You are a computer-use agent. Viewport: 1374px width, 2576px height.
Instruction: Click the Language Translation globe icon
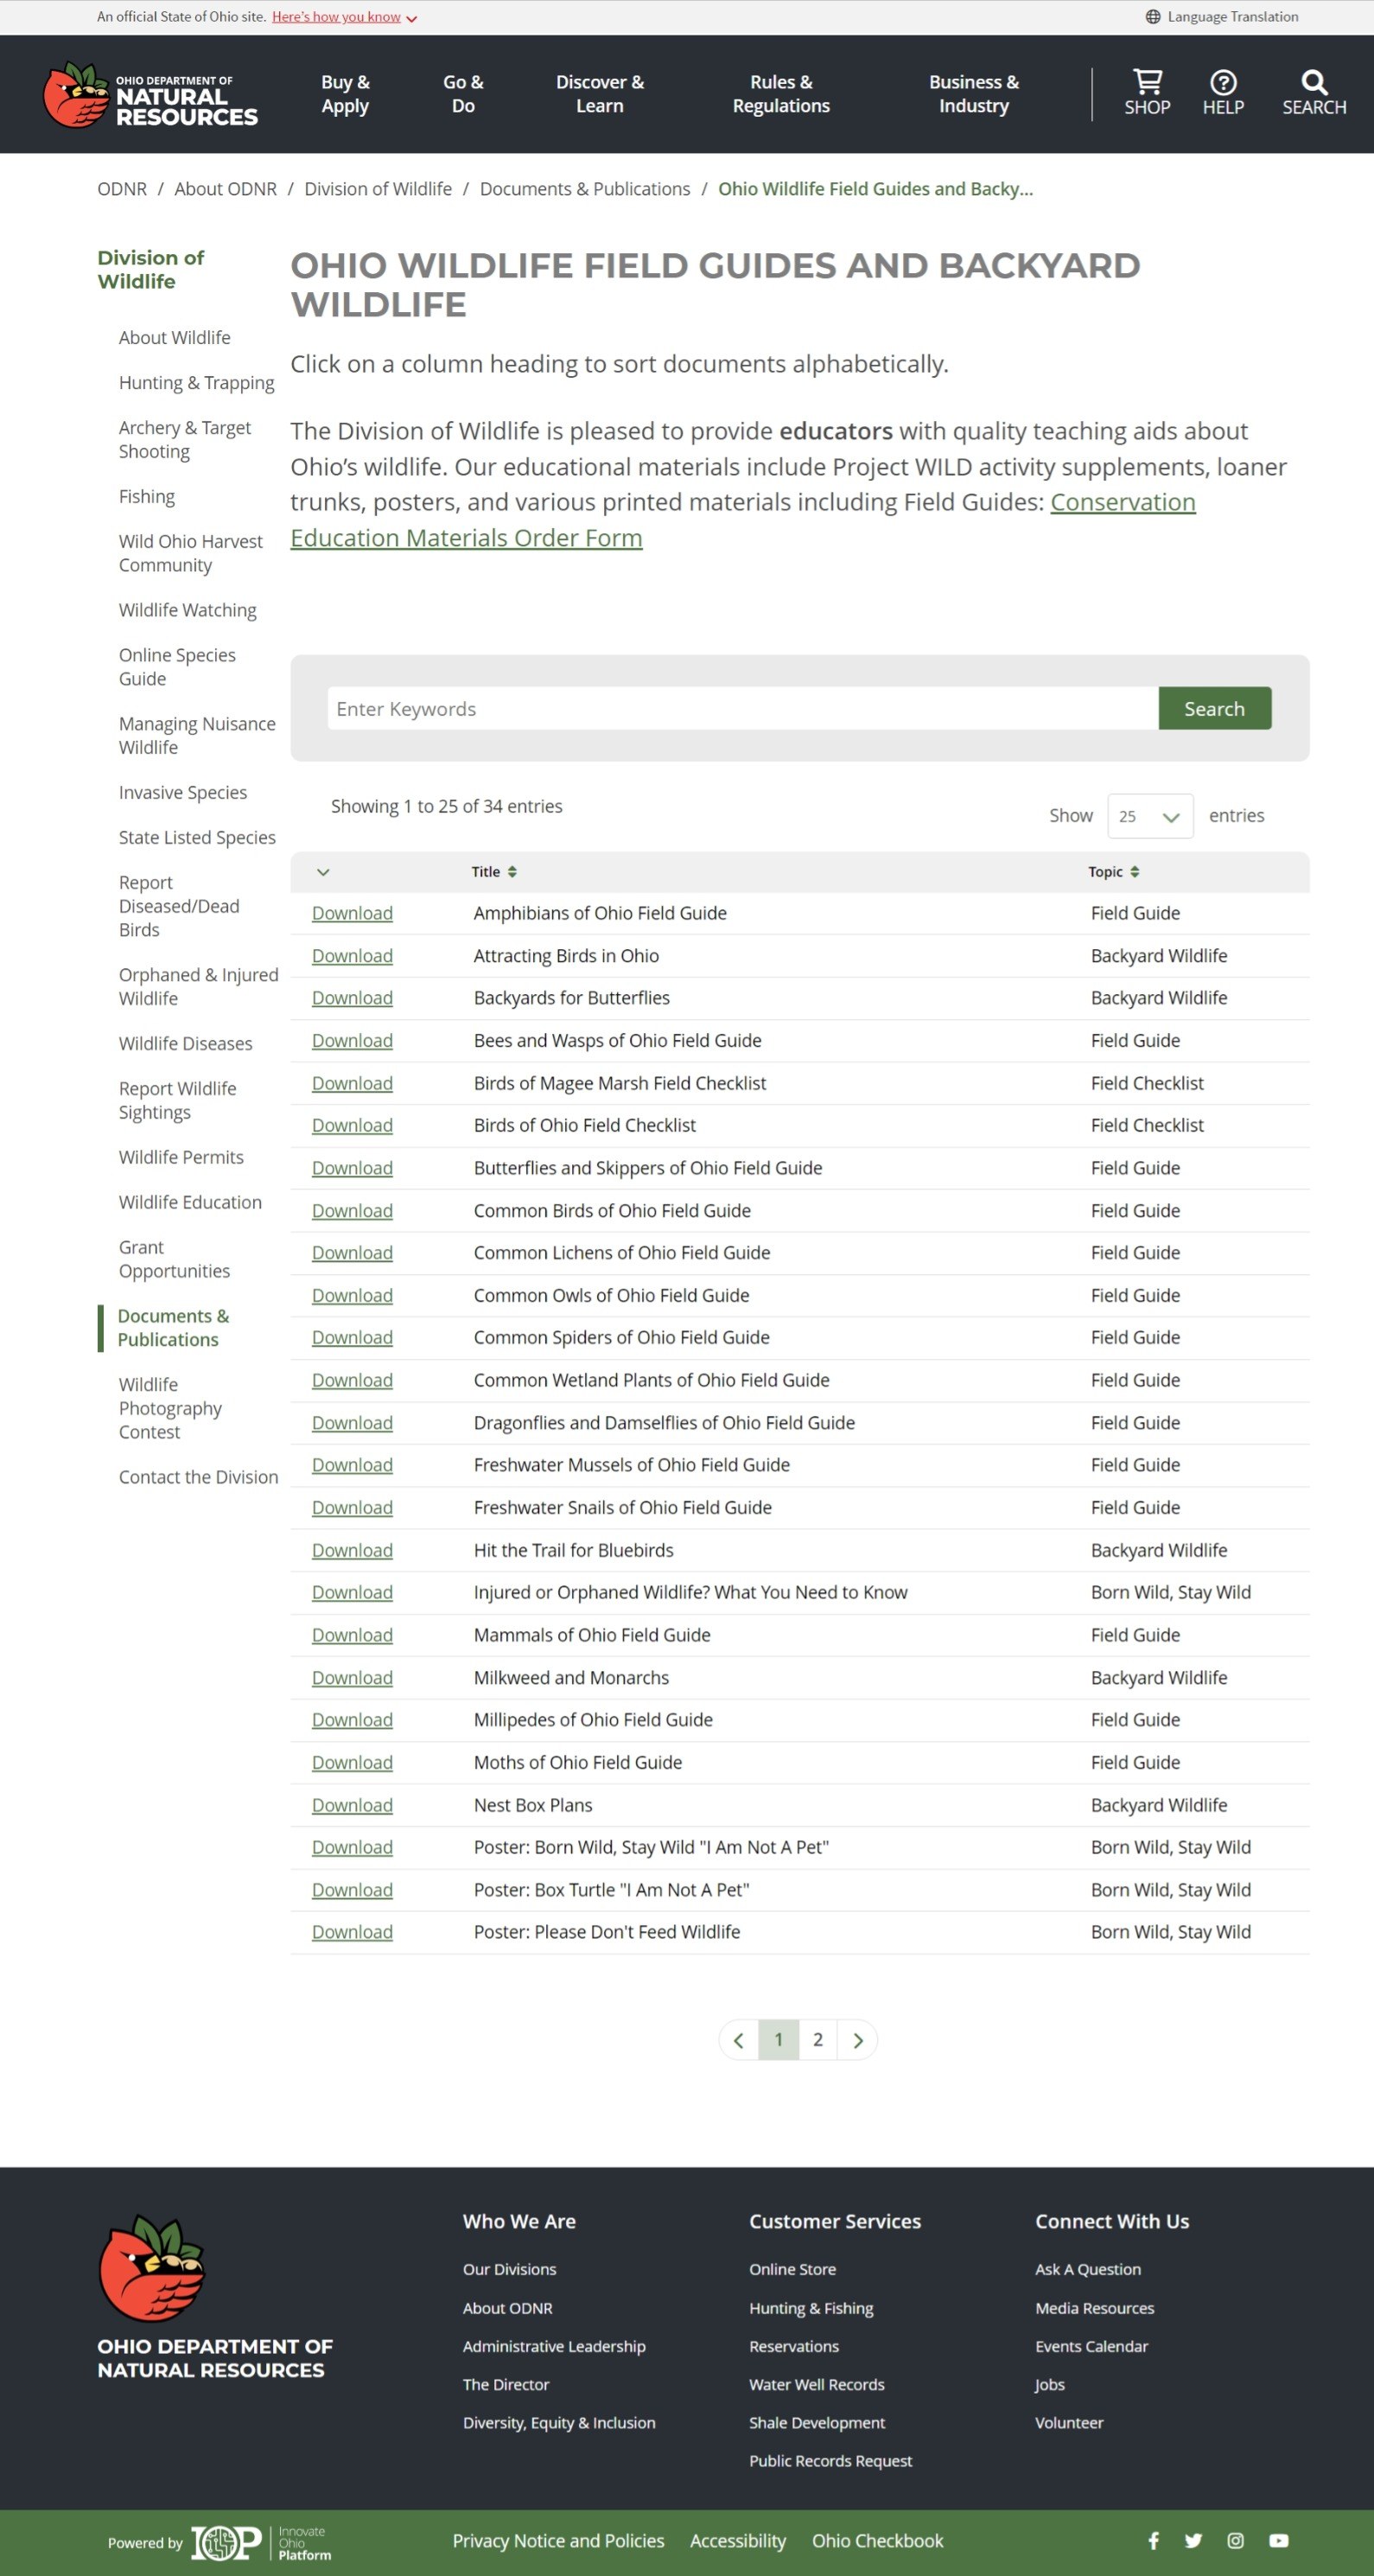[1153, 17]
